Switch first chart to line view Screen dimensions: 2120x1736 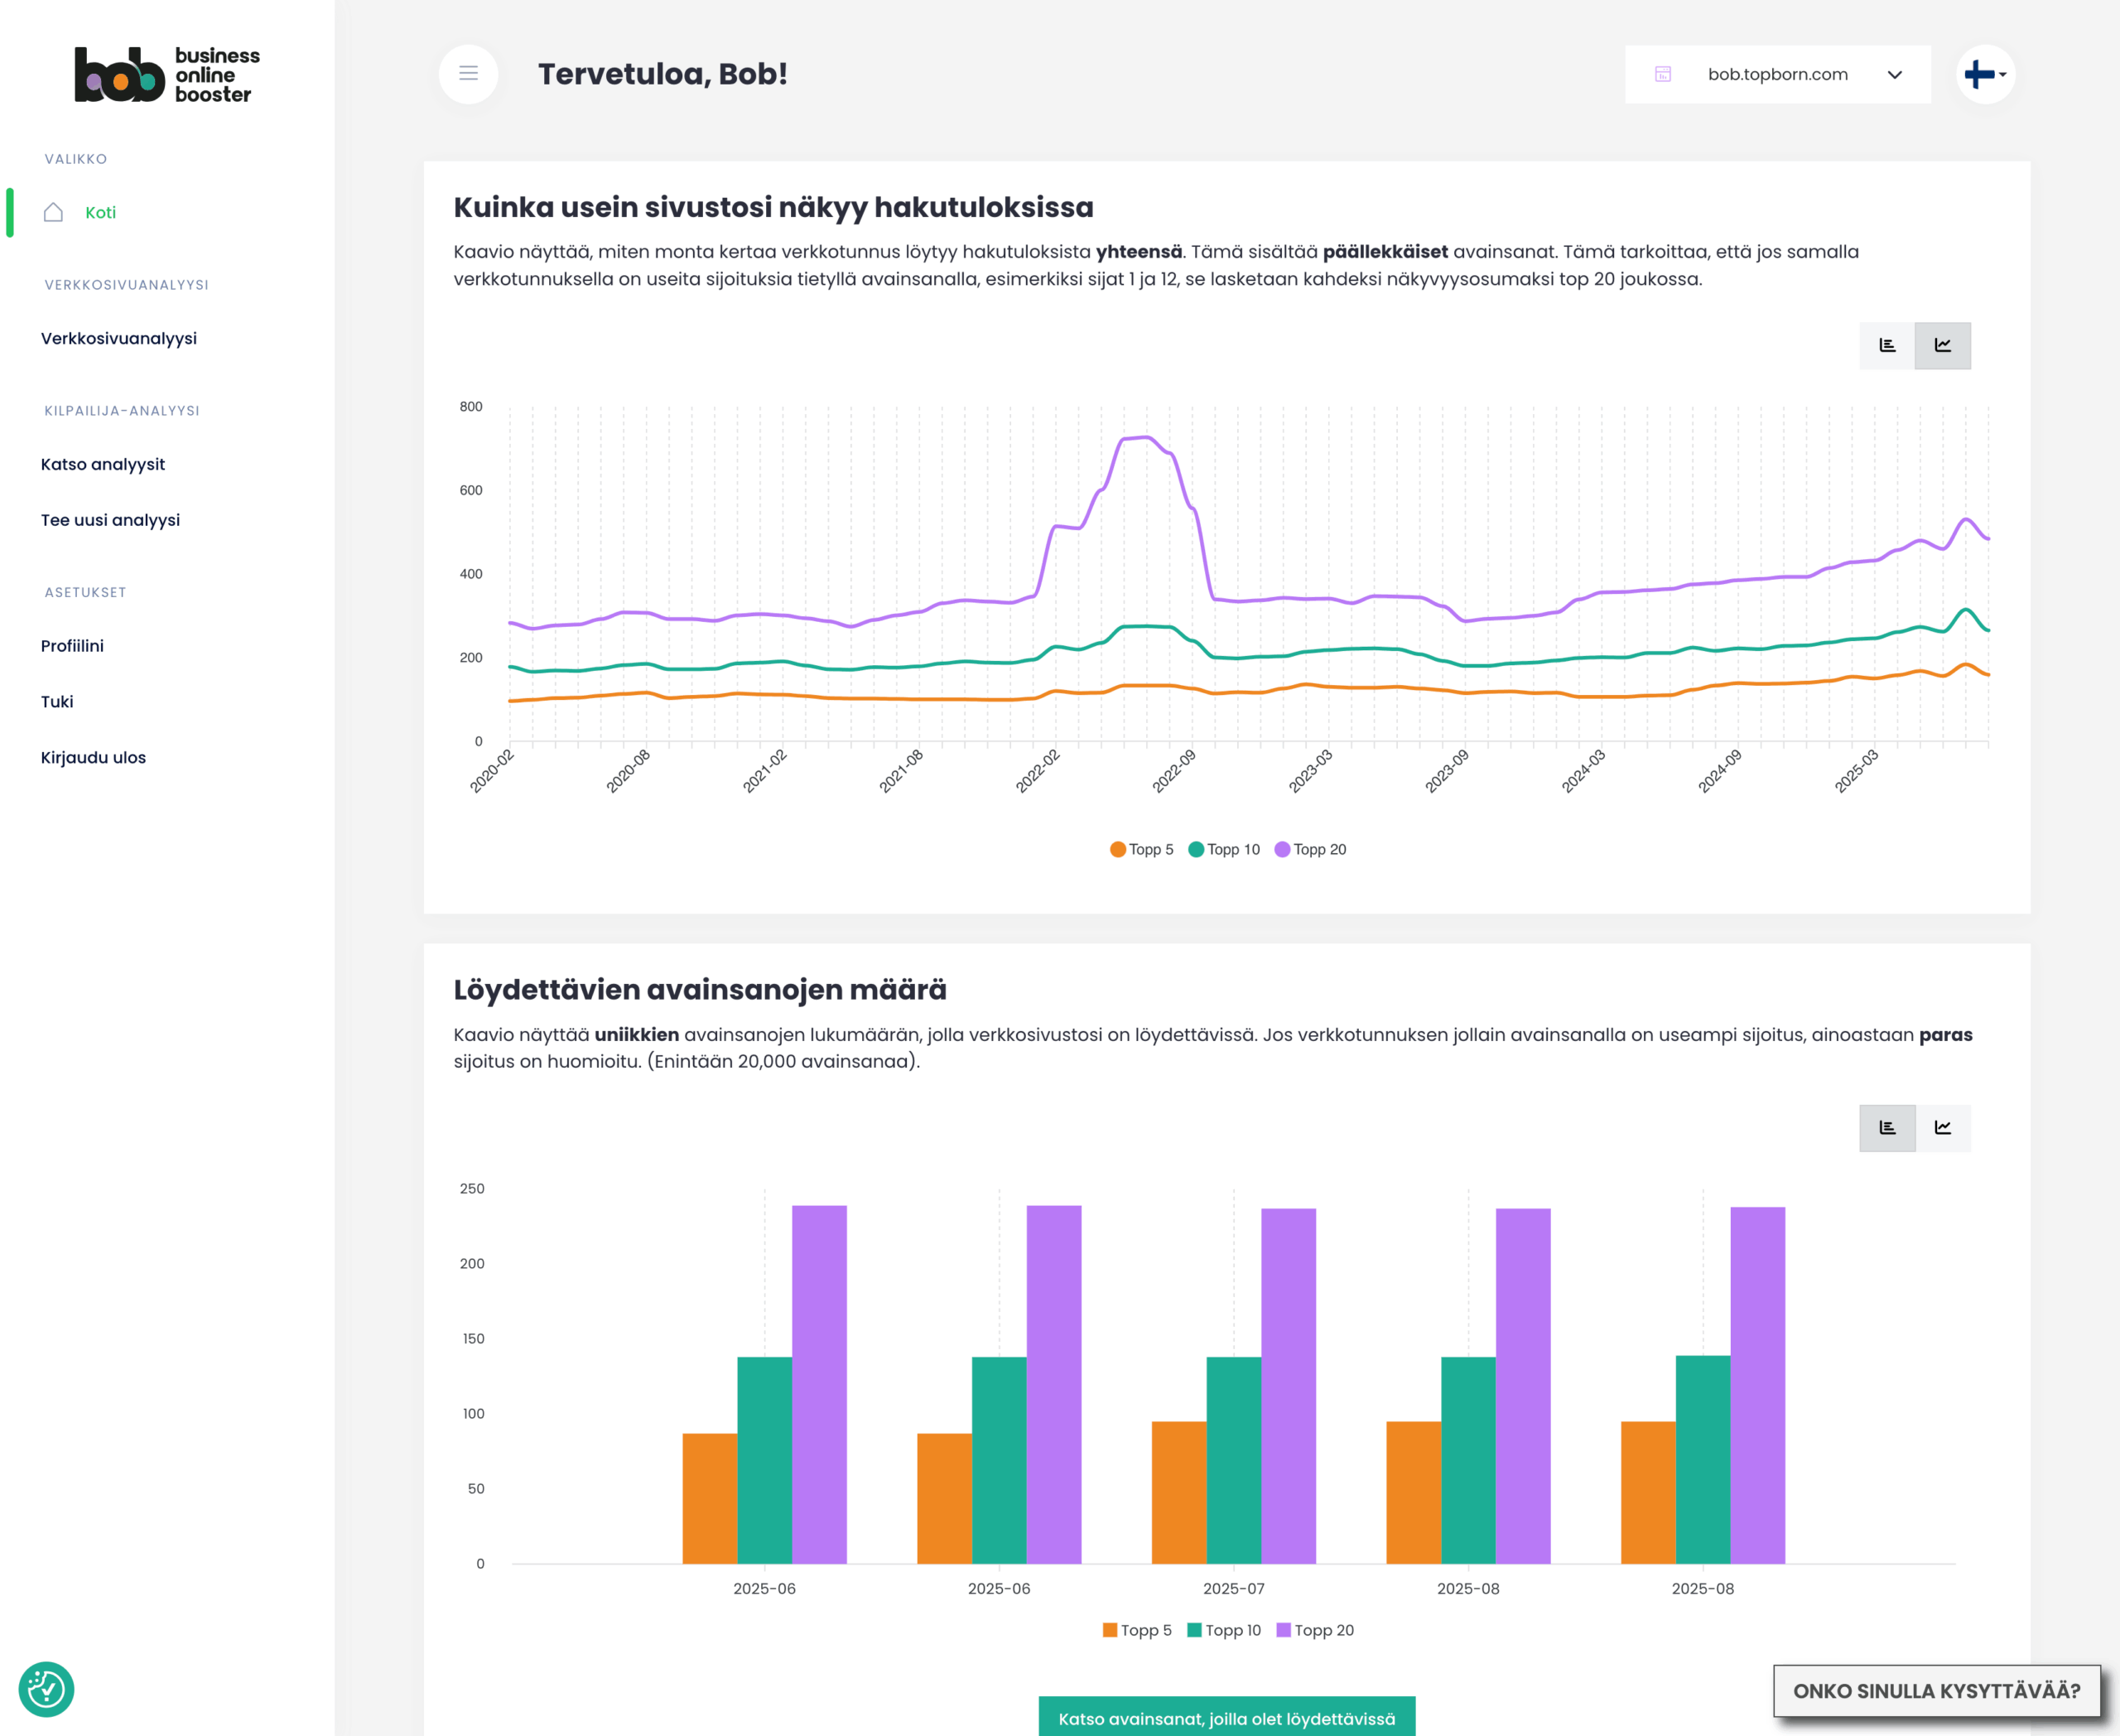pyautogui.click(x=1942, y=345)
